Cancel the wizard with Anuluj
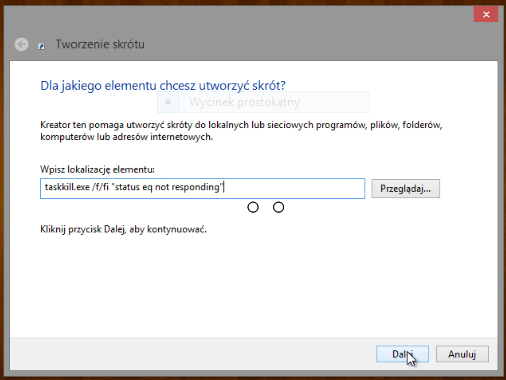The image size is (506, 380). point(462,354)
